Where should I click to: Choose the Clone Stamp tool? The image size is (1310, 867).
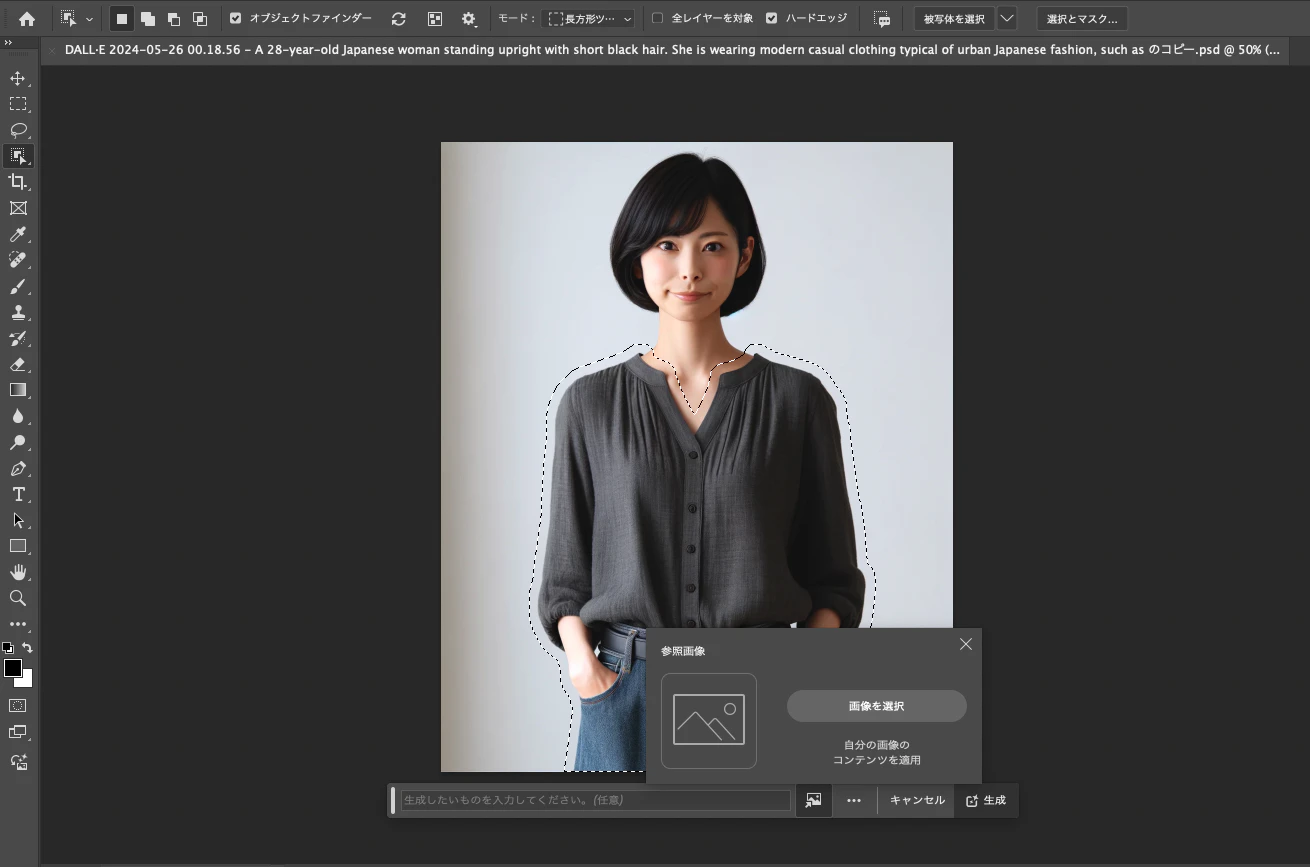(x=18, y=312)
